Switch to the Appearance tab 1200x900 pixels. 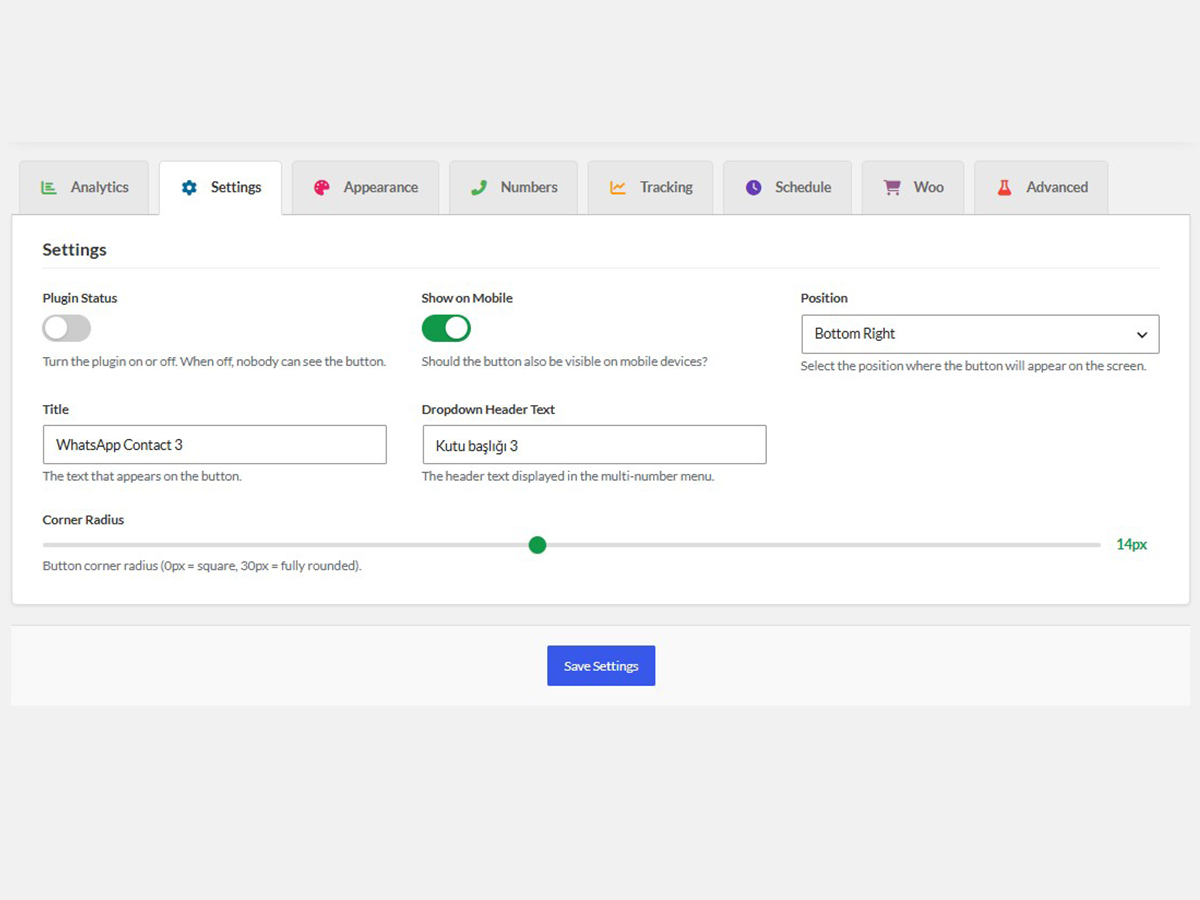pos(365,187)
